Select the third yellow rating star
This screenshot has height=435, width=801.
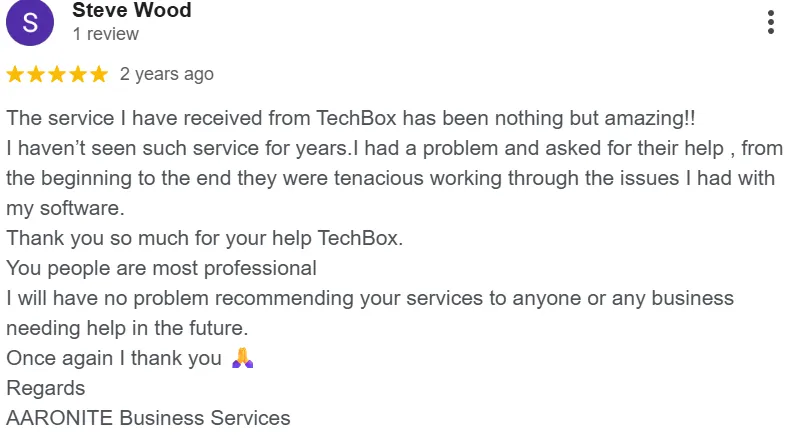[57, 74]
